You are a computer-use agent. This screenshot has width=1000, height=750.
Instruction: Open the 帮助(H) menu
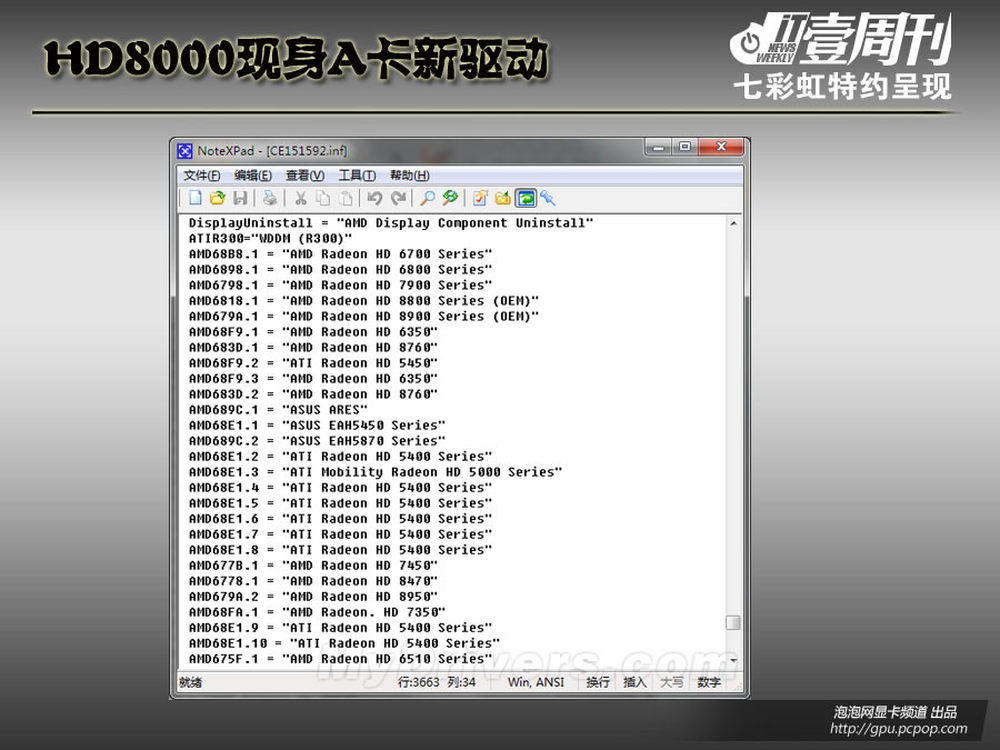point(409,175)
